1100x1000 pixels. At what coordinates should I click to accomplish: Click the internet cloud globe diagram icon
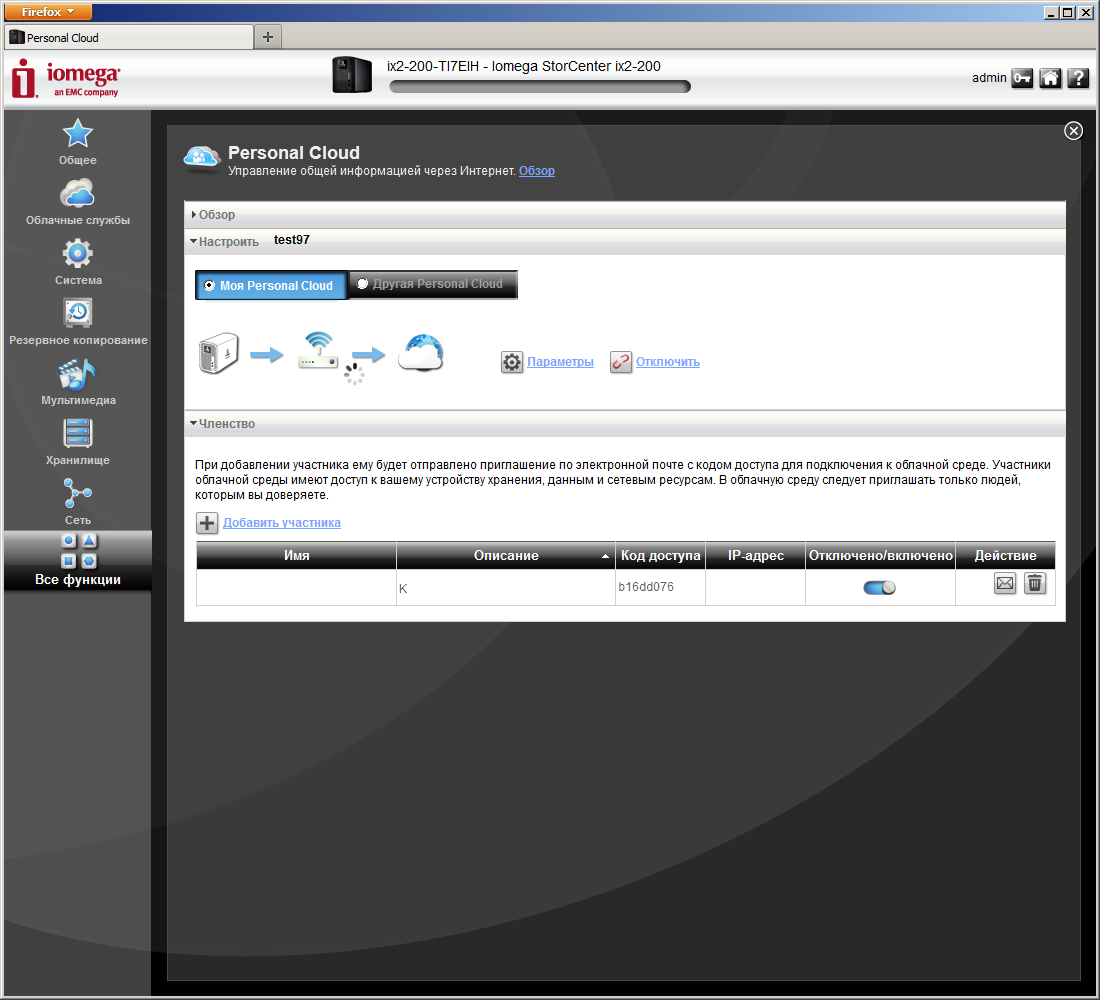pos(421,352)
